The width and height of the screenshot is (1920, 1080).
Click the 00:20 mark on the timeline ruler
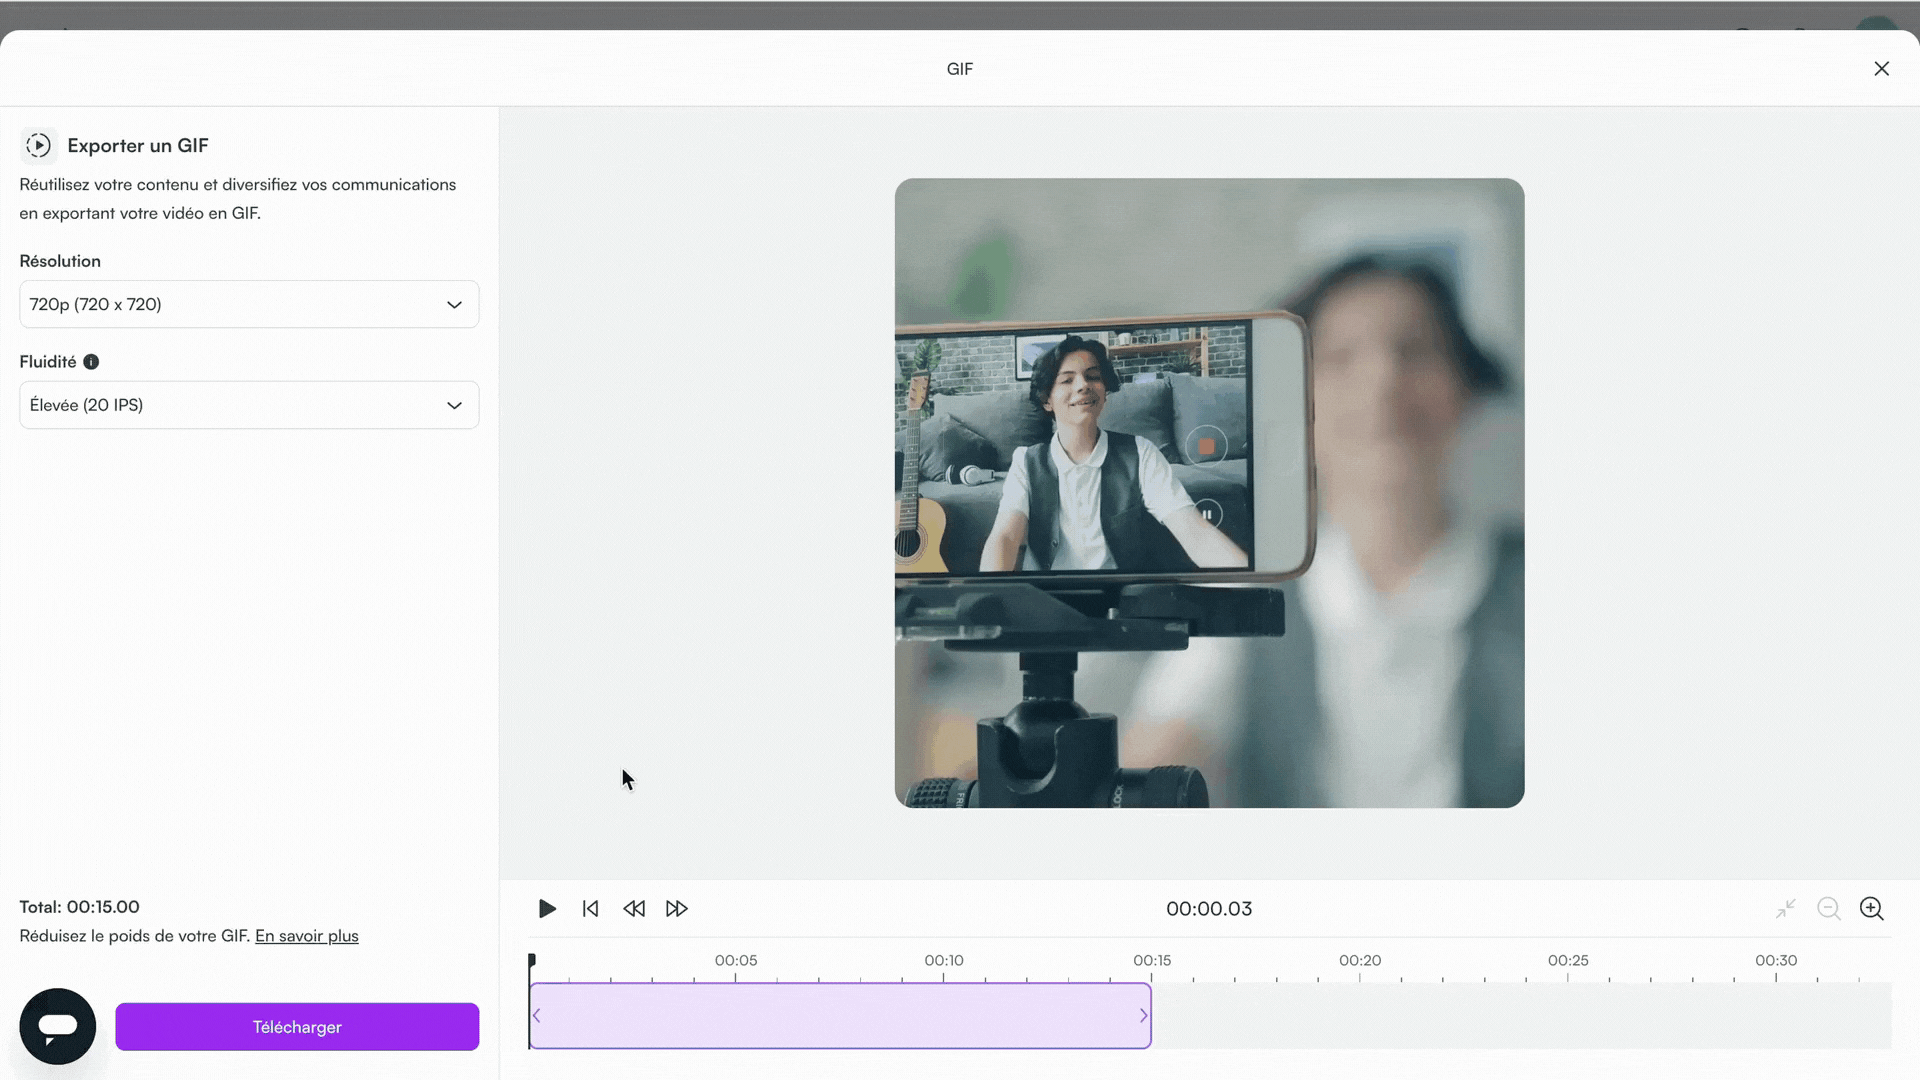point(1359,962)
